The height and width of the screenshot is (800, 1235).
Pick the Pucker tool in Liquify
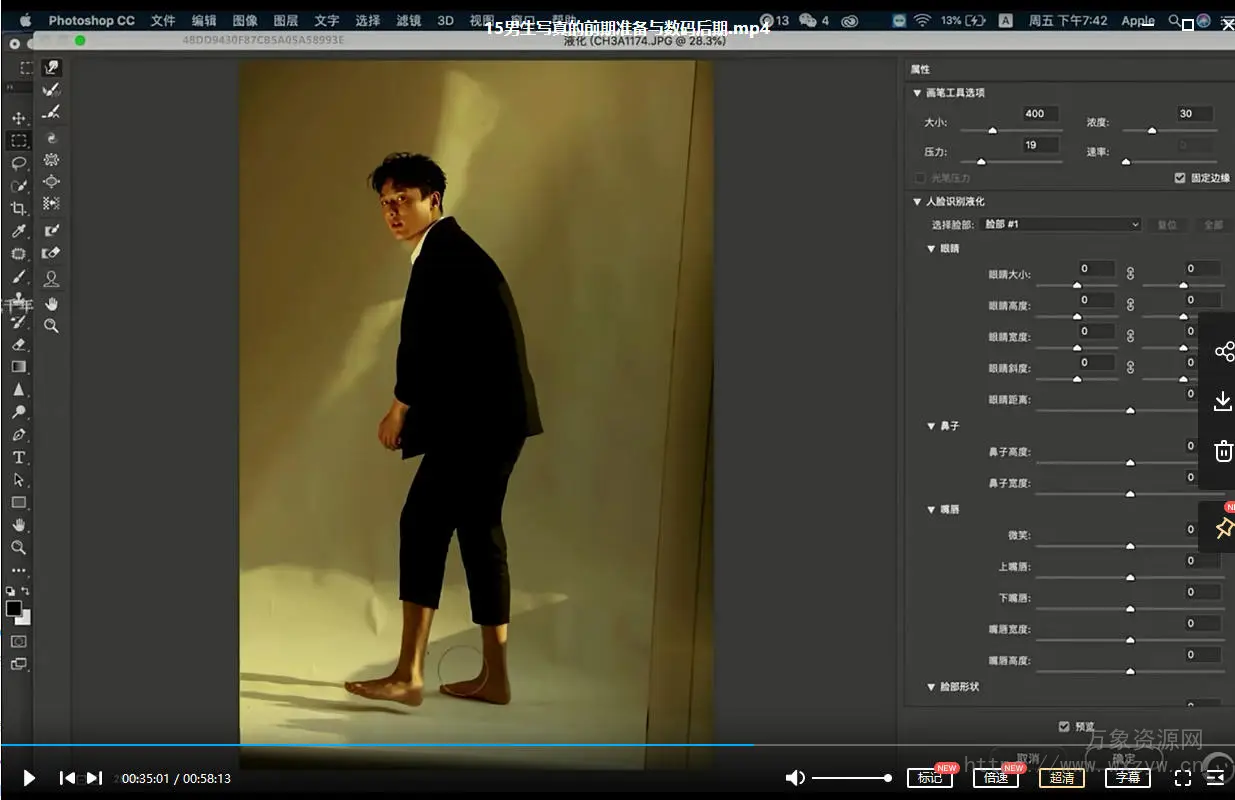pyautogui.click(x=51, y=160)
